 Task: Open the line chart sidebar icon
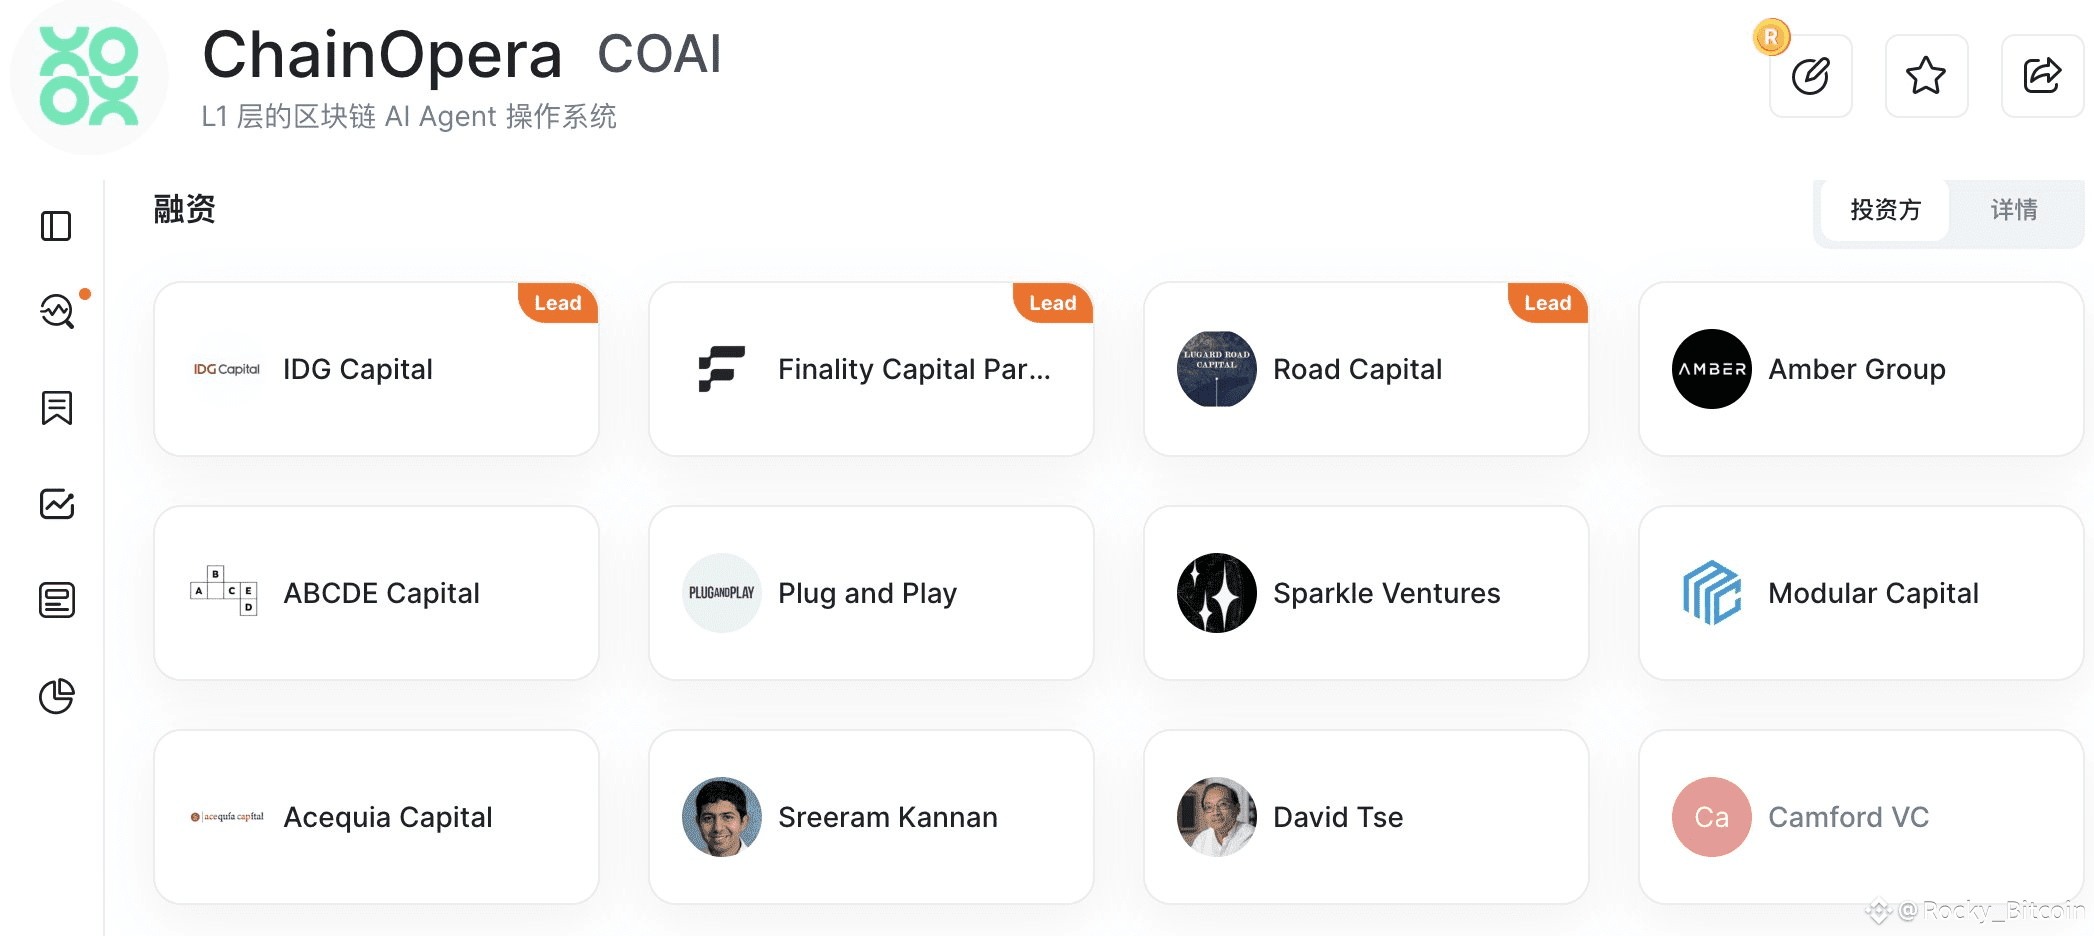coord(57,504)
